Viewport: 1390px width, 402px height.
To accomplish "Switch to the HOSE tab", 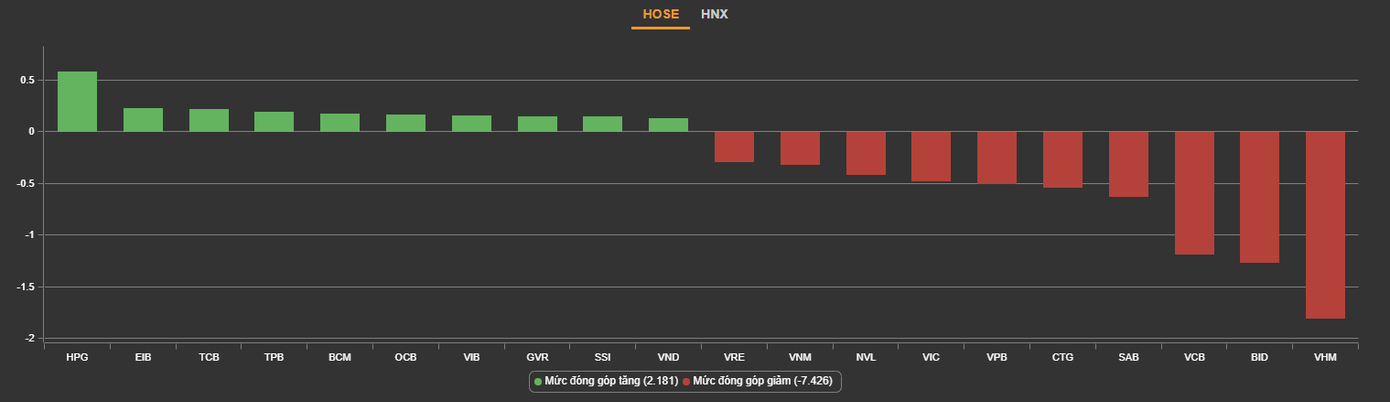I will click(x=660, y=14).
